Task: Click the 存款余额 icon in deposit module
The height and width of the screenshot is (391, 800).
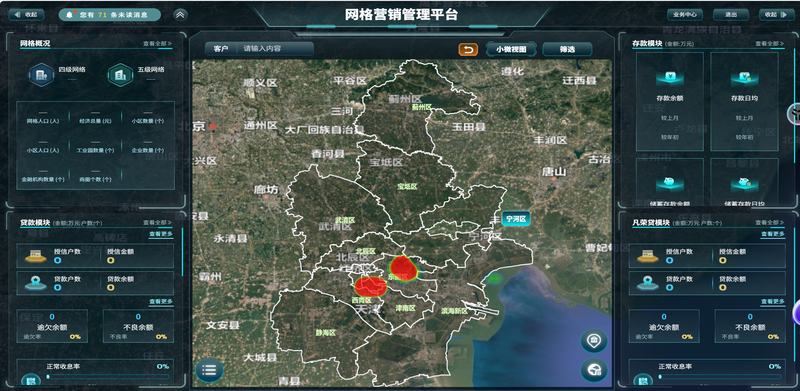Action: [x=669, y=78]
